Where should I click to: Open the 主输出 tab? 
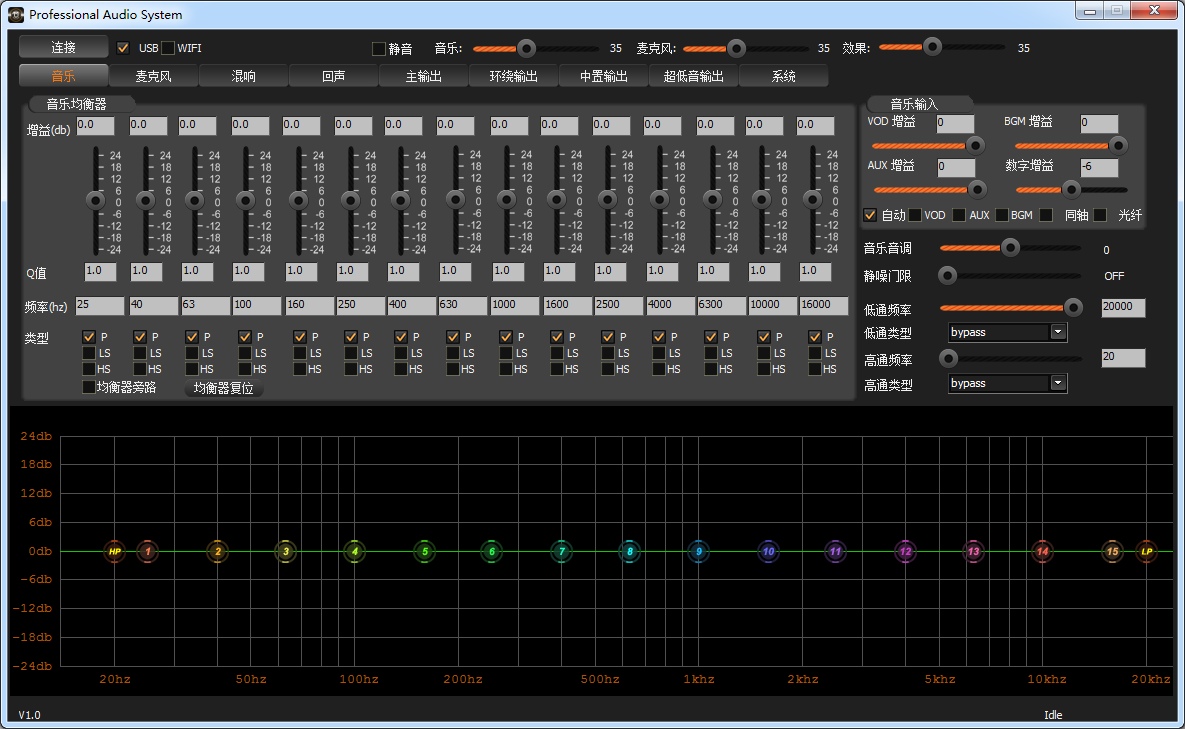(423, 76)
